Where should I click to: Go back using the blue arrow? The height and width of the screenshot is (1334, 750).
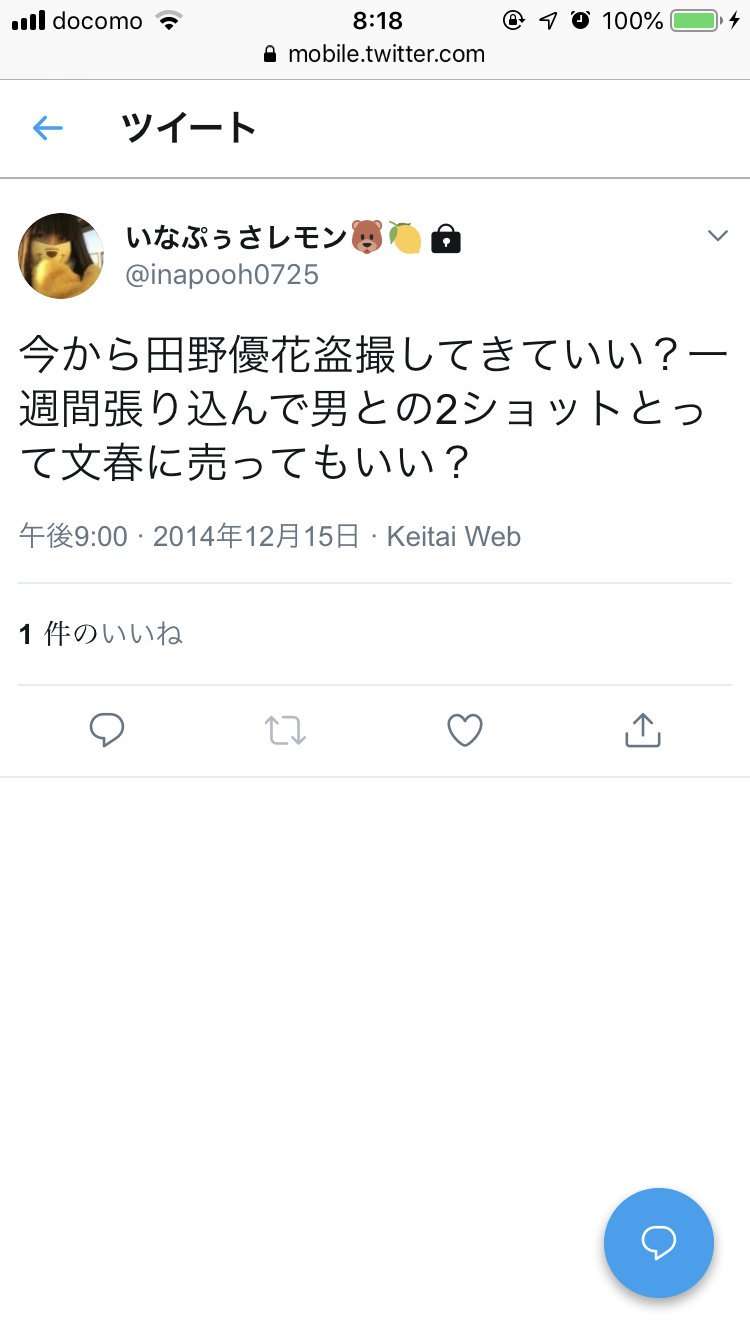(x=47, y=128)
